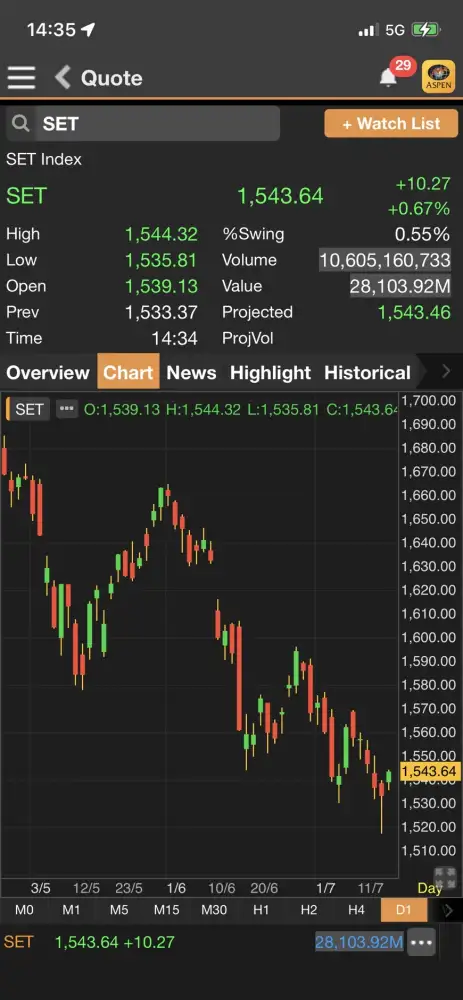Tap the 1/6 date axis label

click(x=176, y=888)
